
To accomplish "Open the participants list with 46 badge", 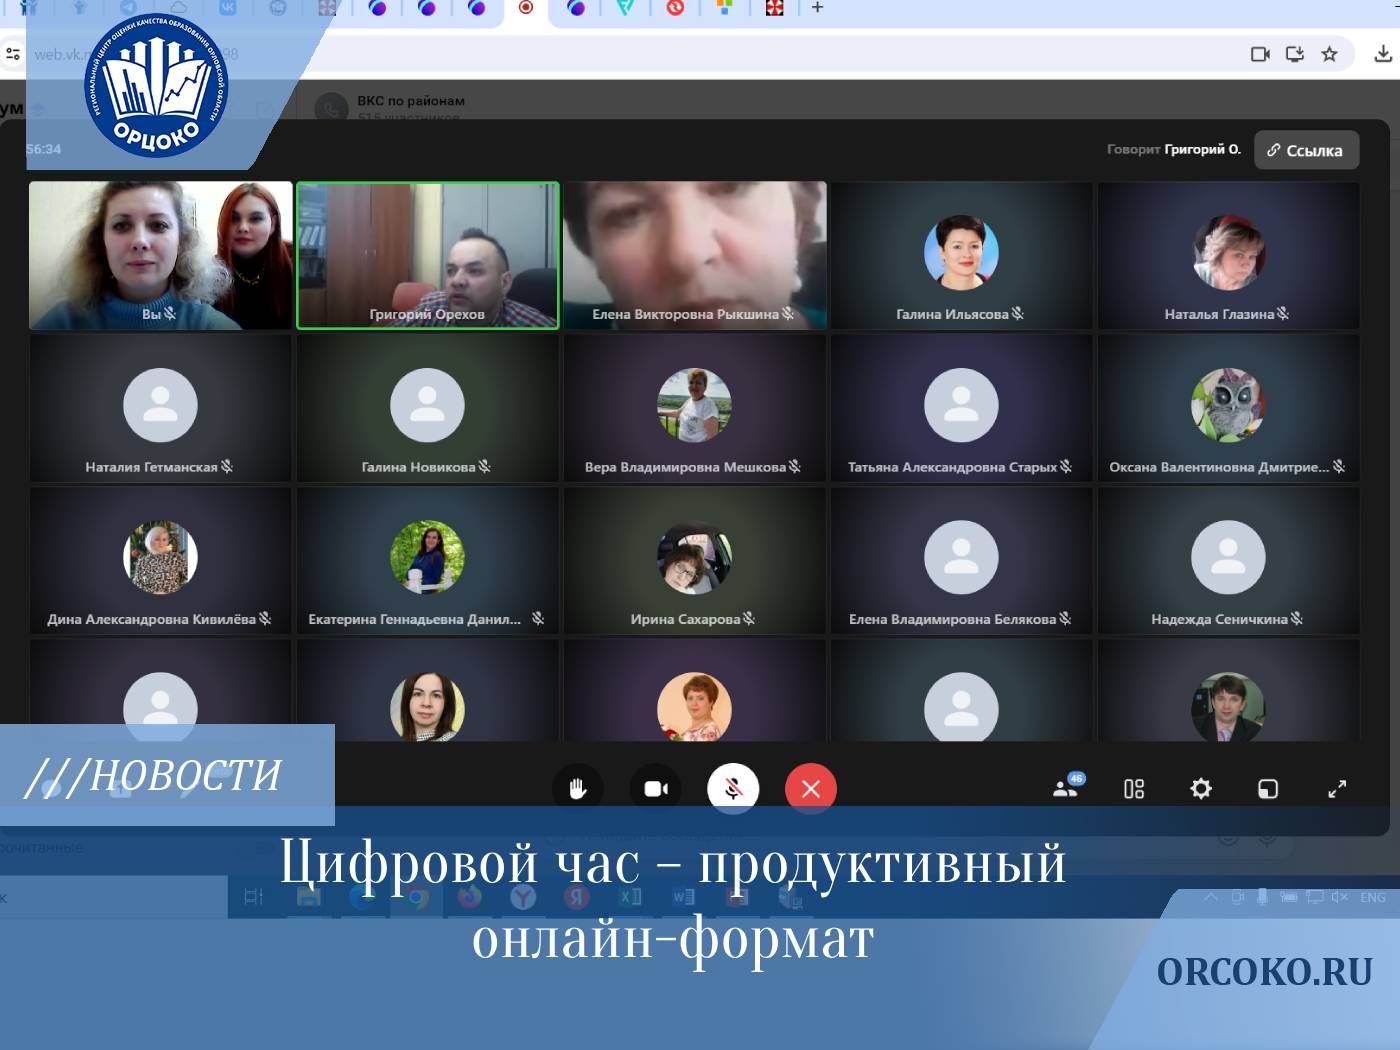I will pyautogui.click(x=1066, y=788).
